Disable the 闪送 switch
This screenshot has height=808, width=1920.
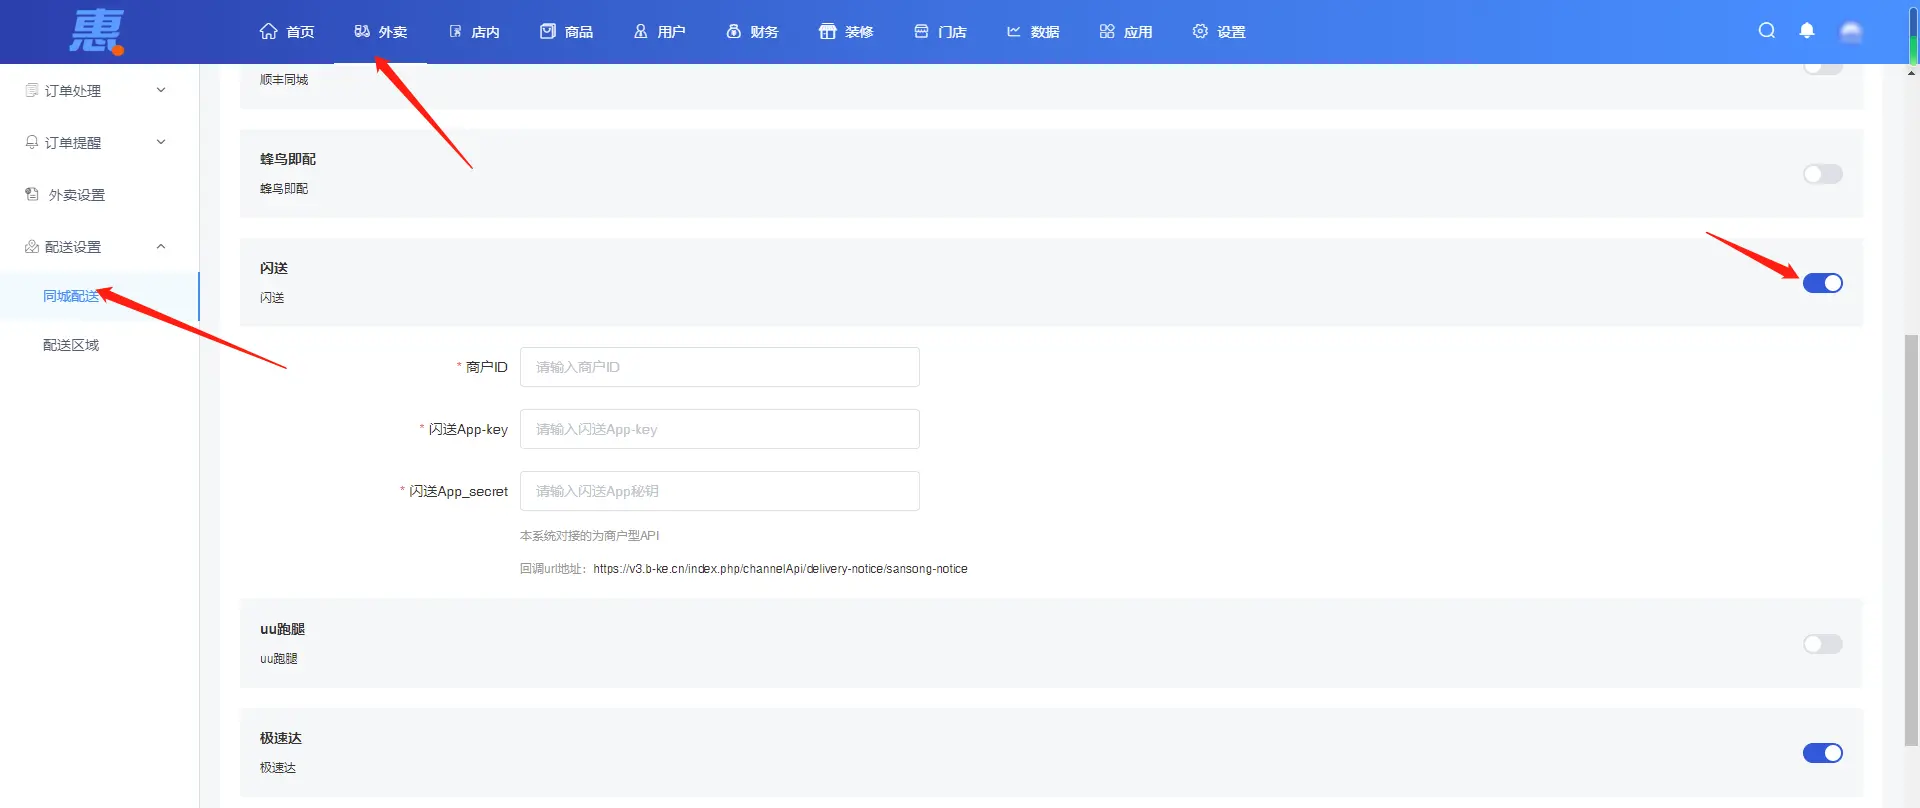point(1822,283)
